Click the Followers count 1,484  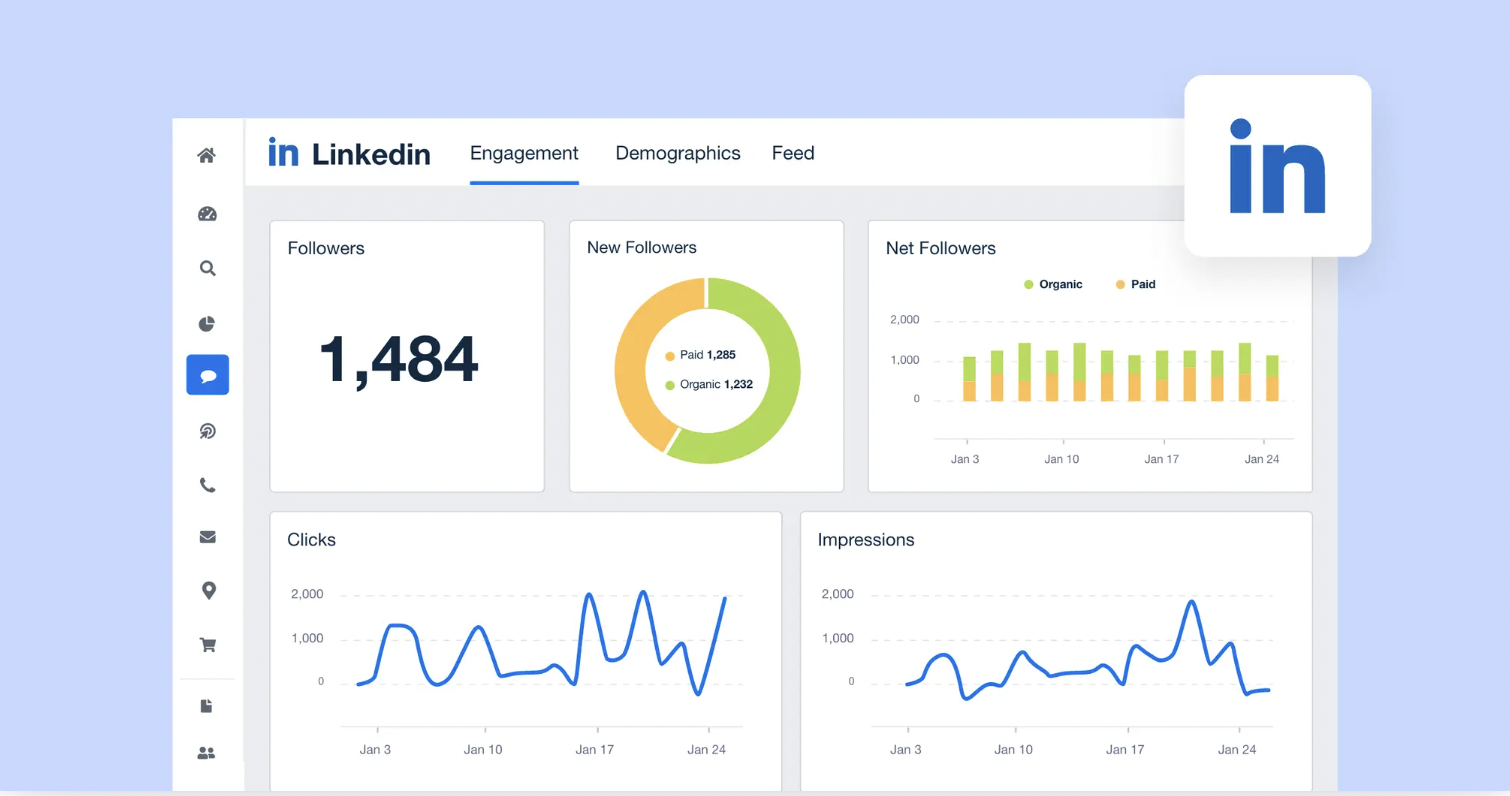coord(398,360)
